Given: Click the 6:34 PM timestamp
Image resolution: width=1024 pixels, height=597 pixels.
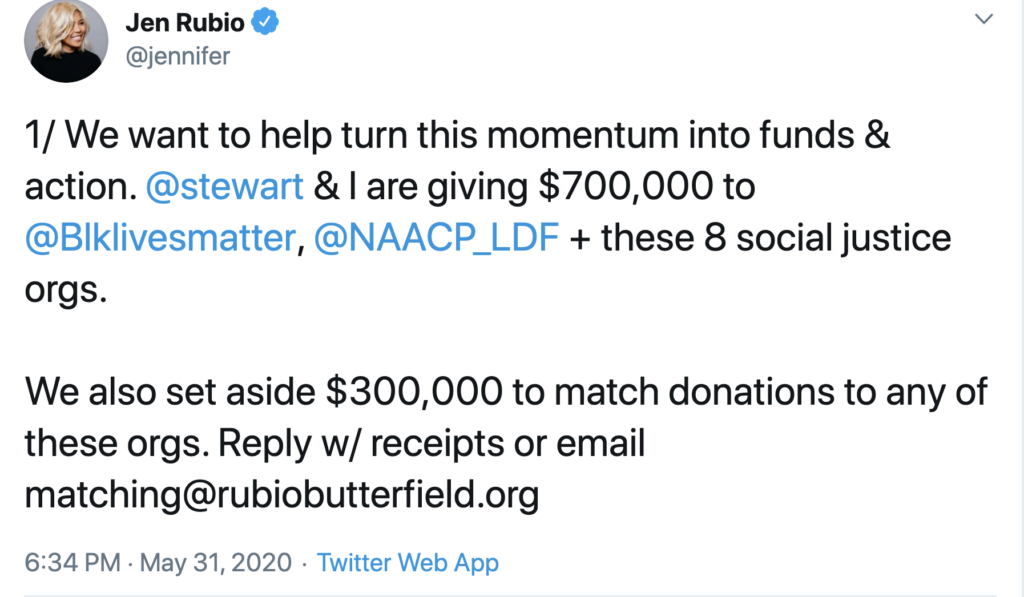Looking at the screenshot, I should 72,562.
